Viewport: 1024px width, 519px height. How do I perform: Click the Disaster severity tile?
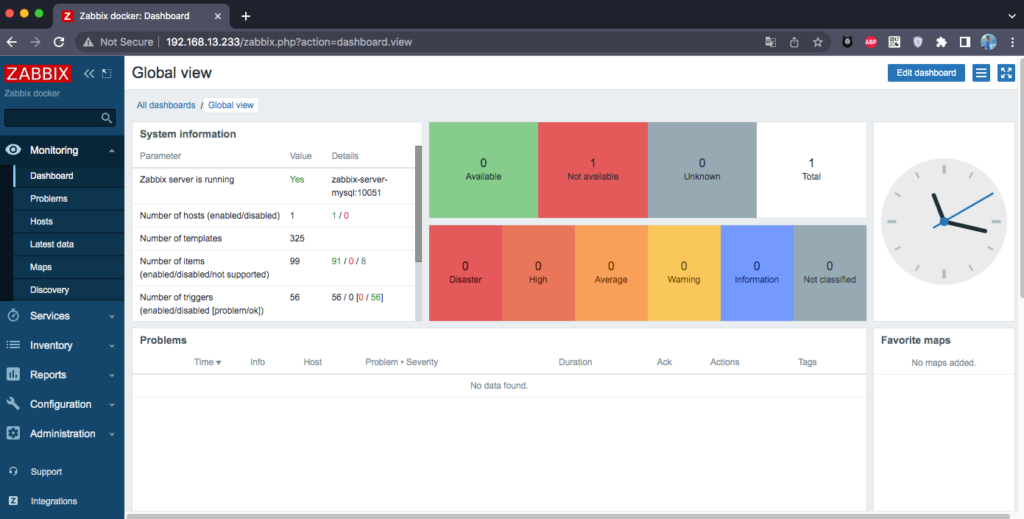coord(466,273)
